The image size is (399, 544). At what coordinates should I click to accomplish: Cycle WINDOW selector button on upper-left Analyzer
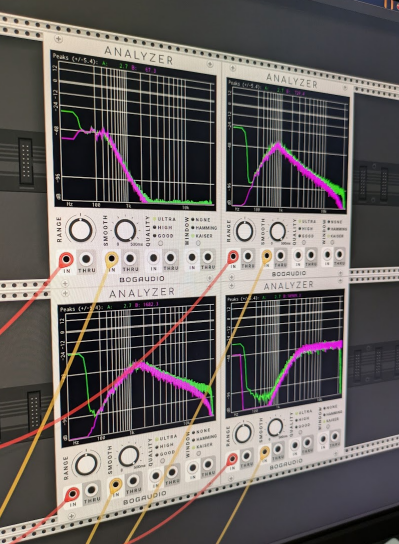coord(198,243)
